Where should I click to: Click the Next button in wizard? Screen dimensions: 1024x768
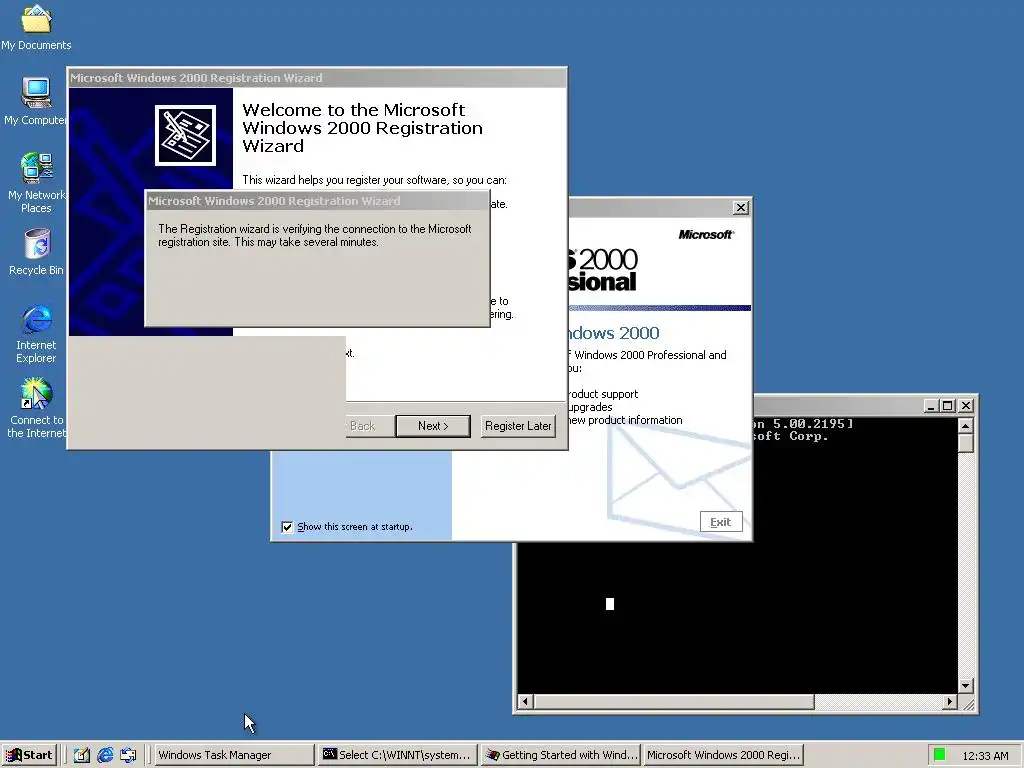[x=433, y=426]
